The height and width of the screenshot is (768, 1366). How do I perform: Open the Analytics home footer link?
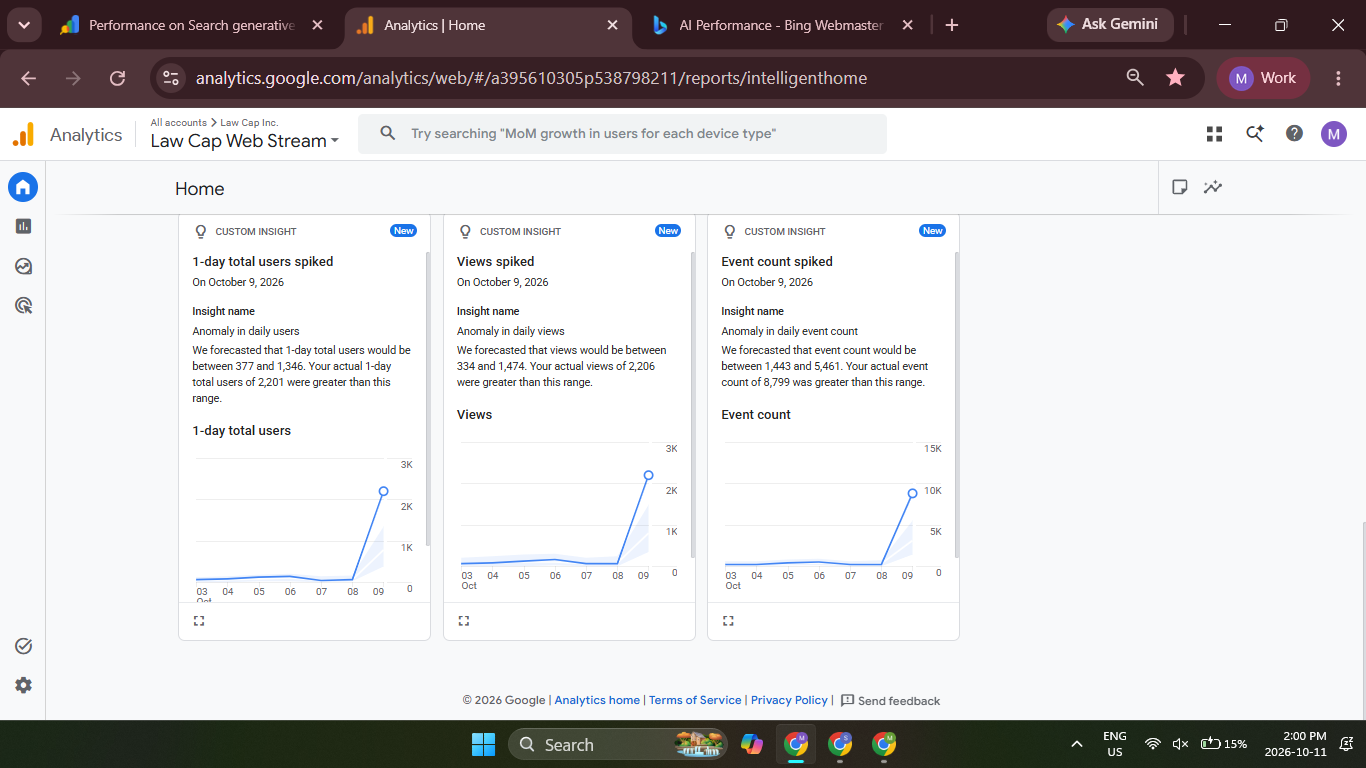pos(597,700)
